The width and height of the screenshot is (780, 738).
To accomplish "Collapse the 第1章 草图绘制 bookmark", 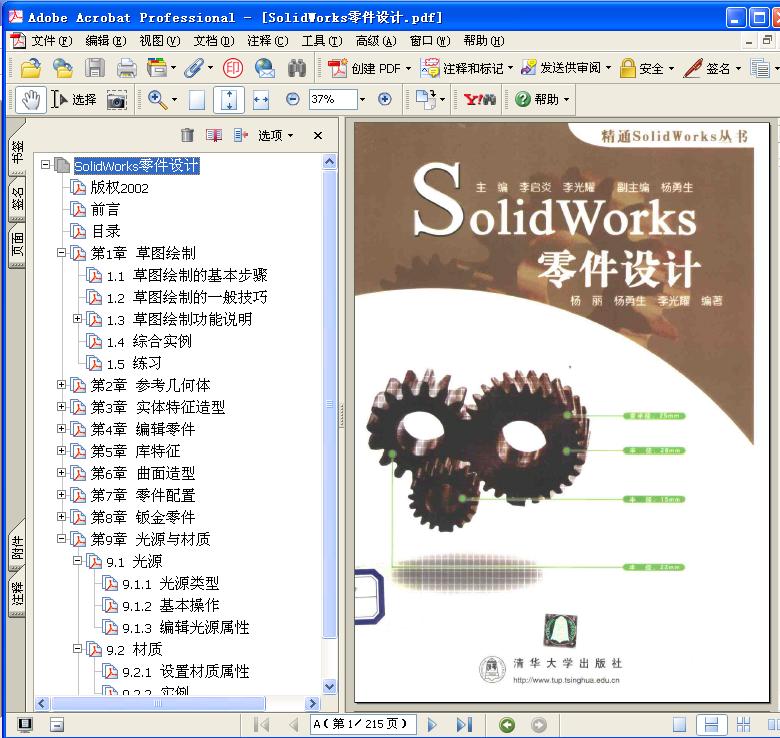I will 61,253.
